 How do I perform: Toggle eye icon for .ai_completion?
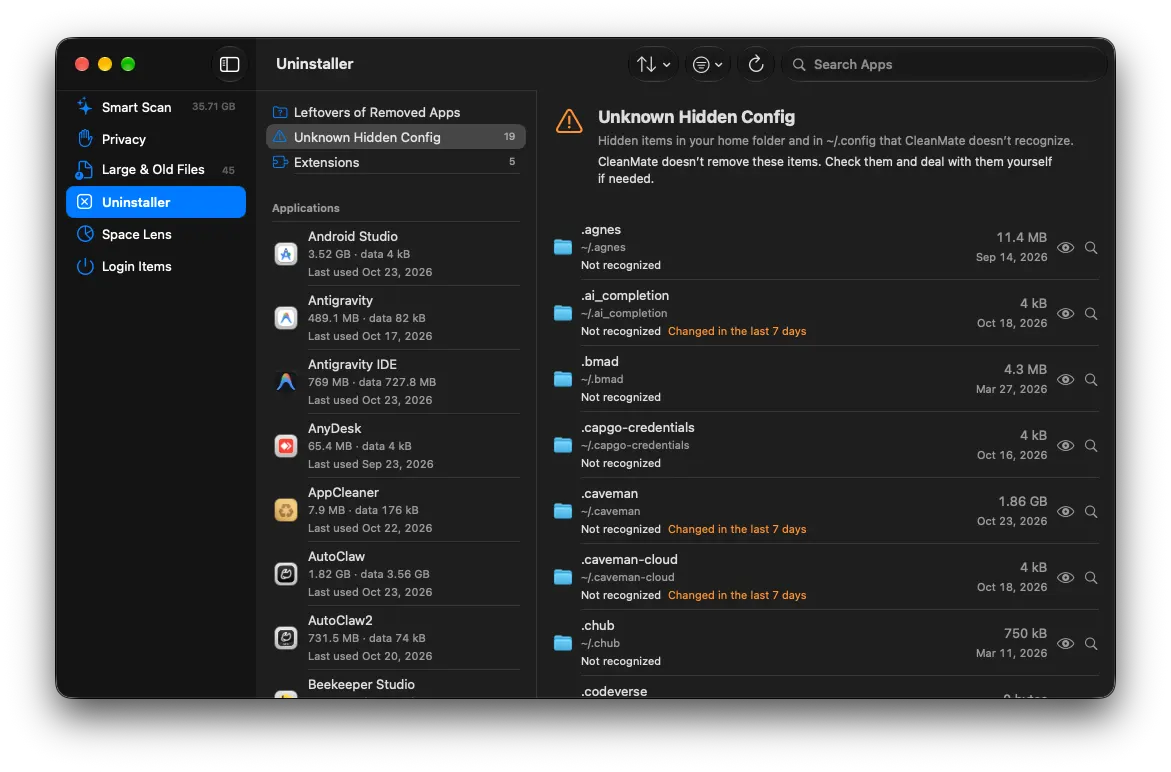click(x=1066, y=314)
